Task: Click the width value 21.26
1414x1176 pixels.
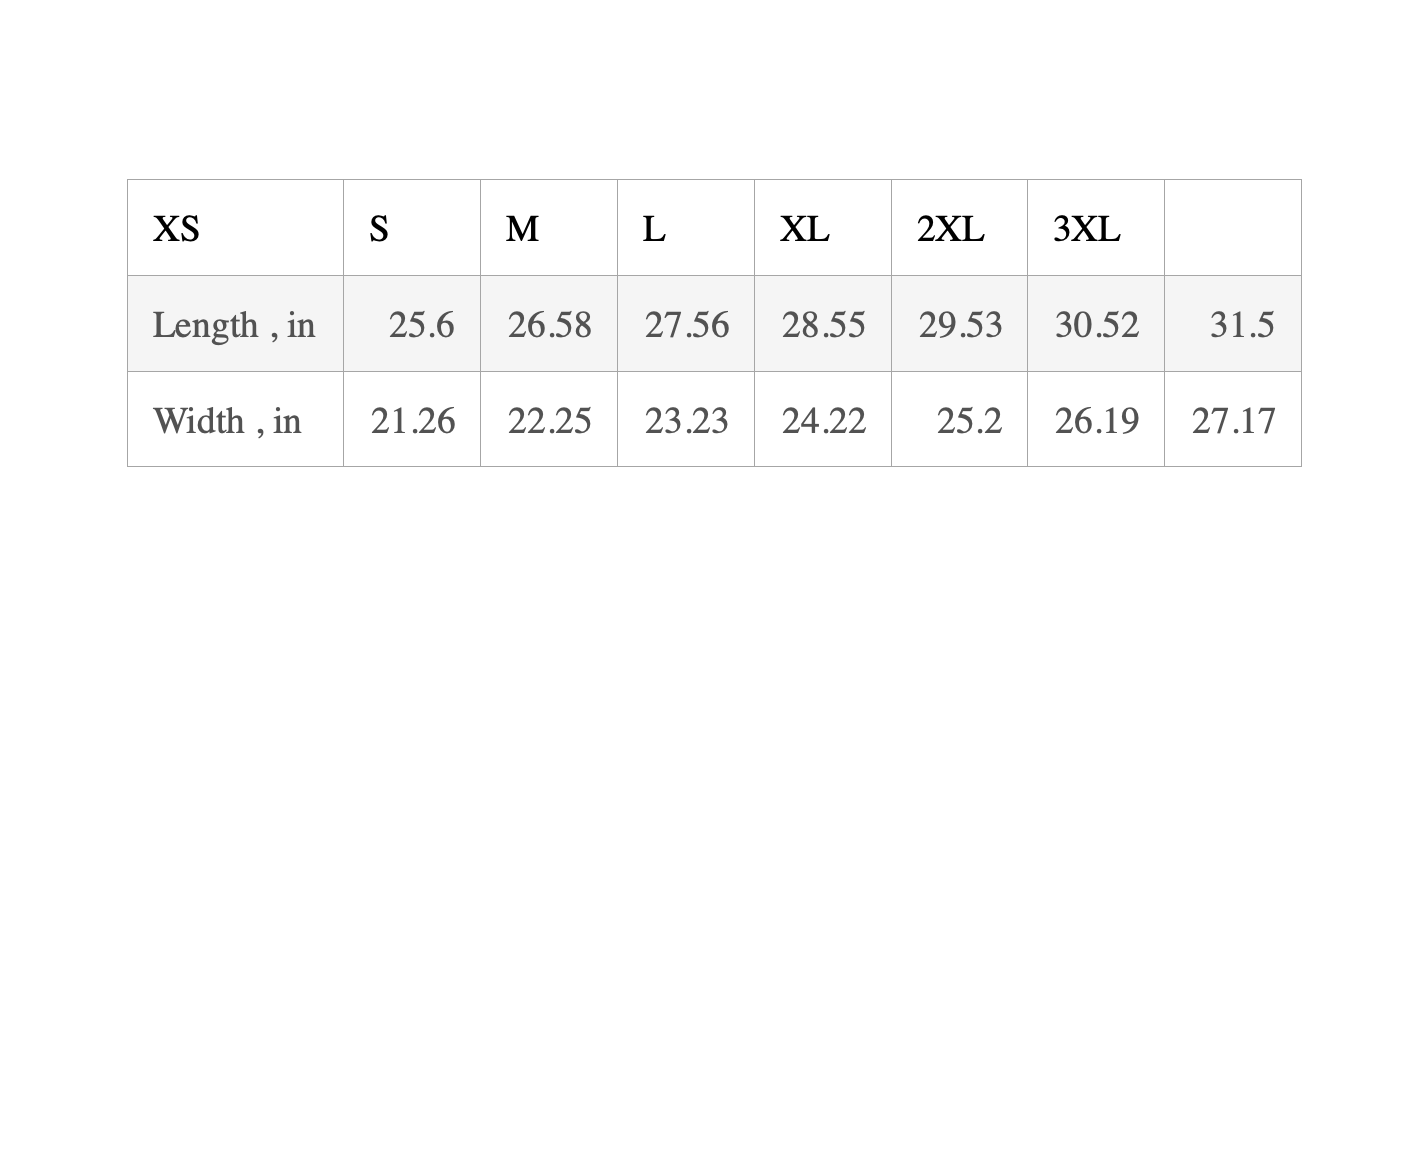Action: coord(412,421)
